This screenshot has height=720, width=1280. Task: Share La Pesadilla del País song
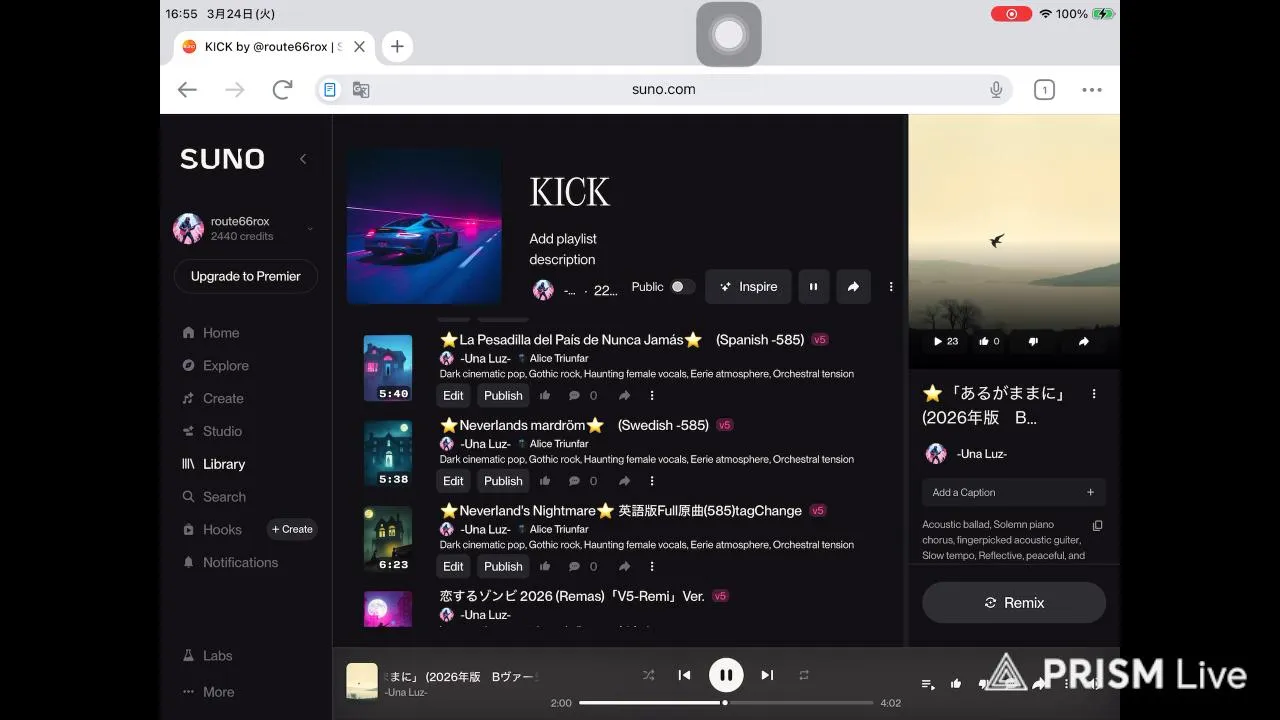click(624, 396)
